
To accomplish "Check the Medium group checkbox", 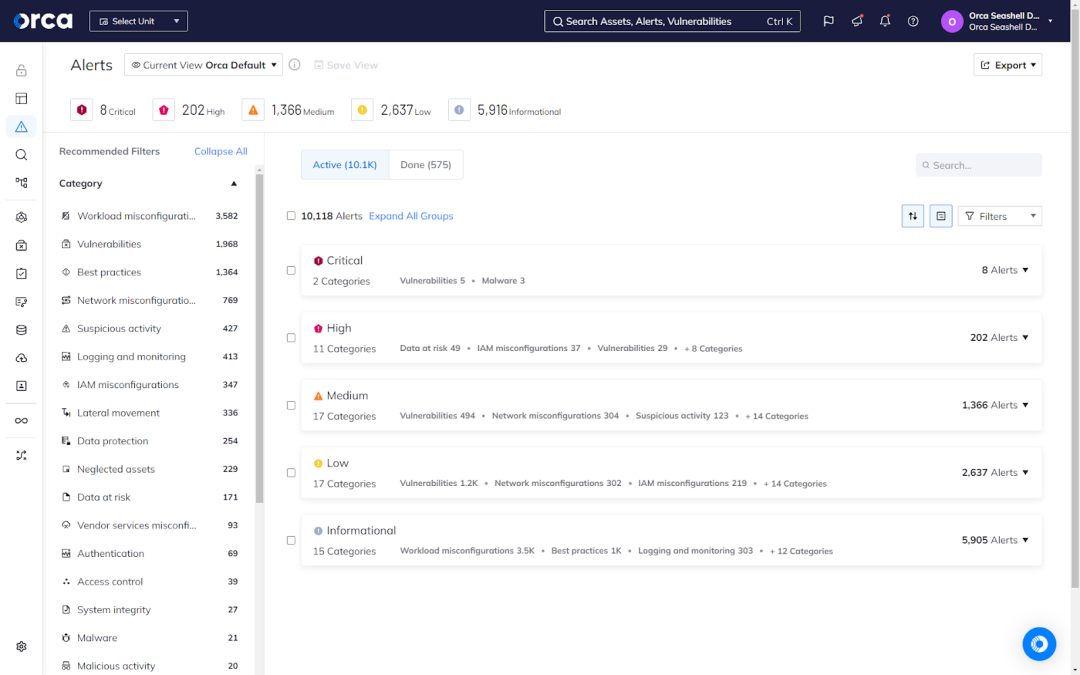I will coord(291,406).
